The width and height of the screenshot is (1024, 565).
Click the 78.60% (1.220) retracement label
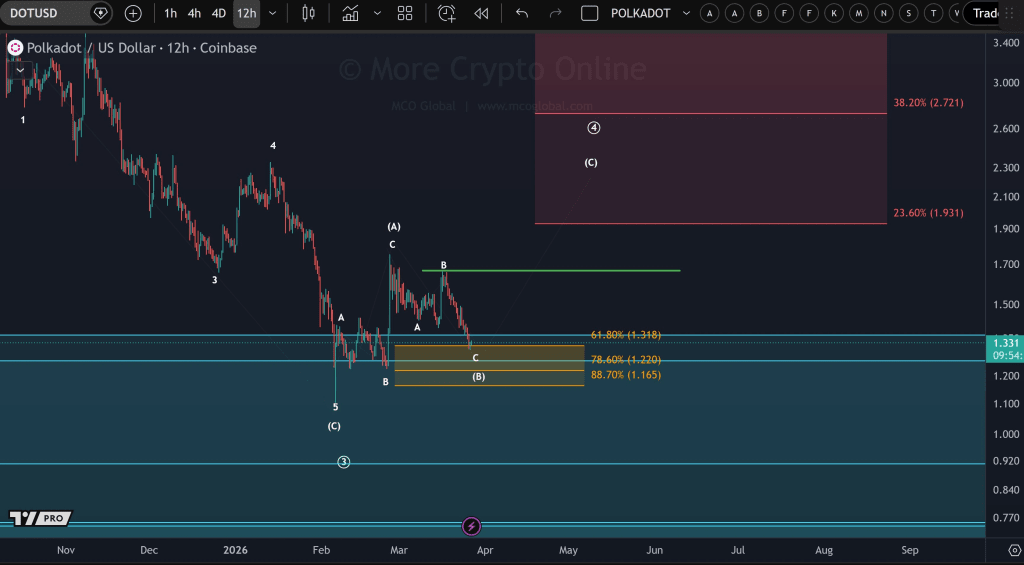pyautogui.click(x=626, y=359)
